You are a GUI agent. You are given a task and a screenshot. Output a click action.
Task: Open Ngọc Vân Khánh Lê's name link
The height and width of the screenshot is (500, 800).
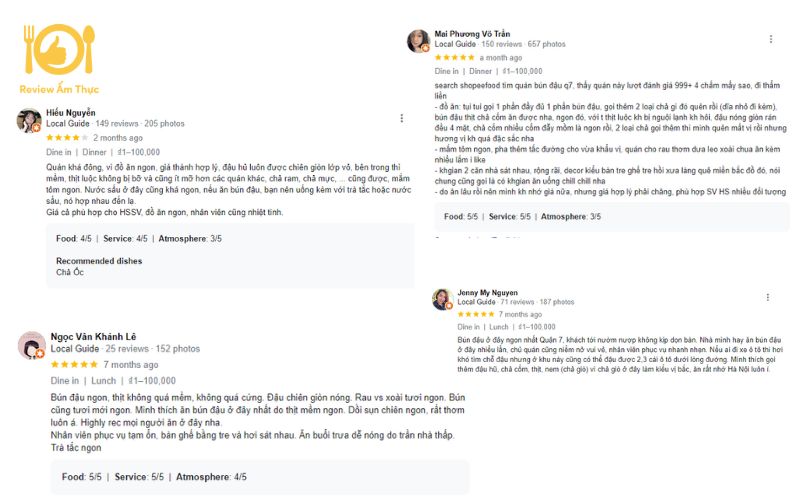92,337
